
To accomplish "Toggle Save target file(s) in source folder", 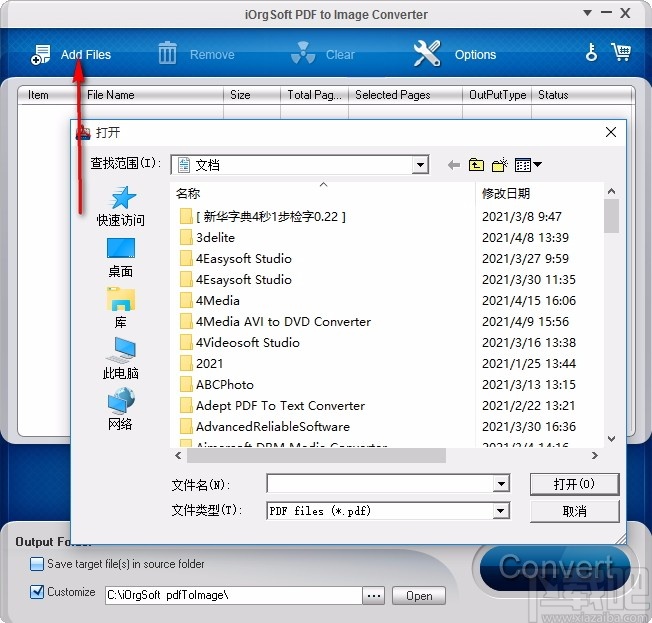I will pos(37,564).
